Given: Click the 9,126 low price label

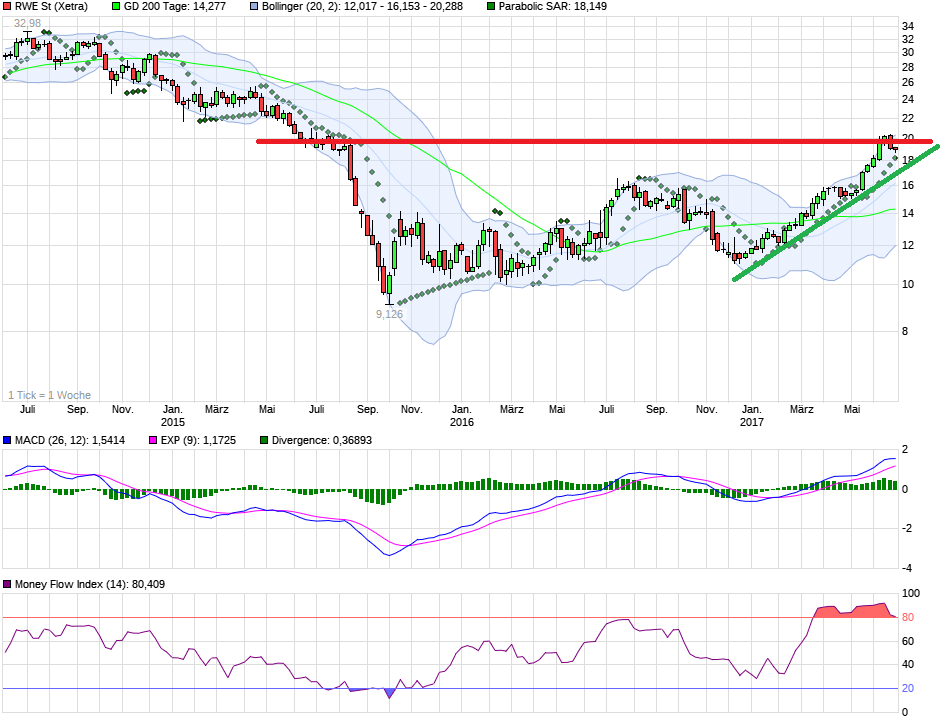Looking at the screenshot, I should click(x=389, y=314).
